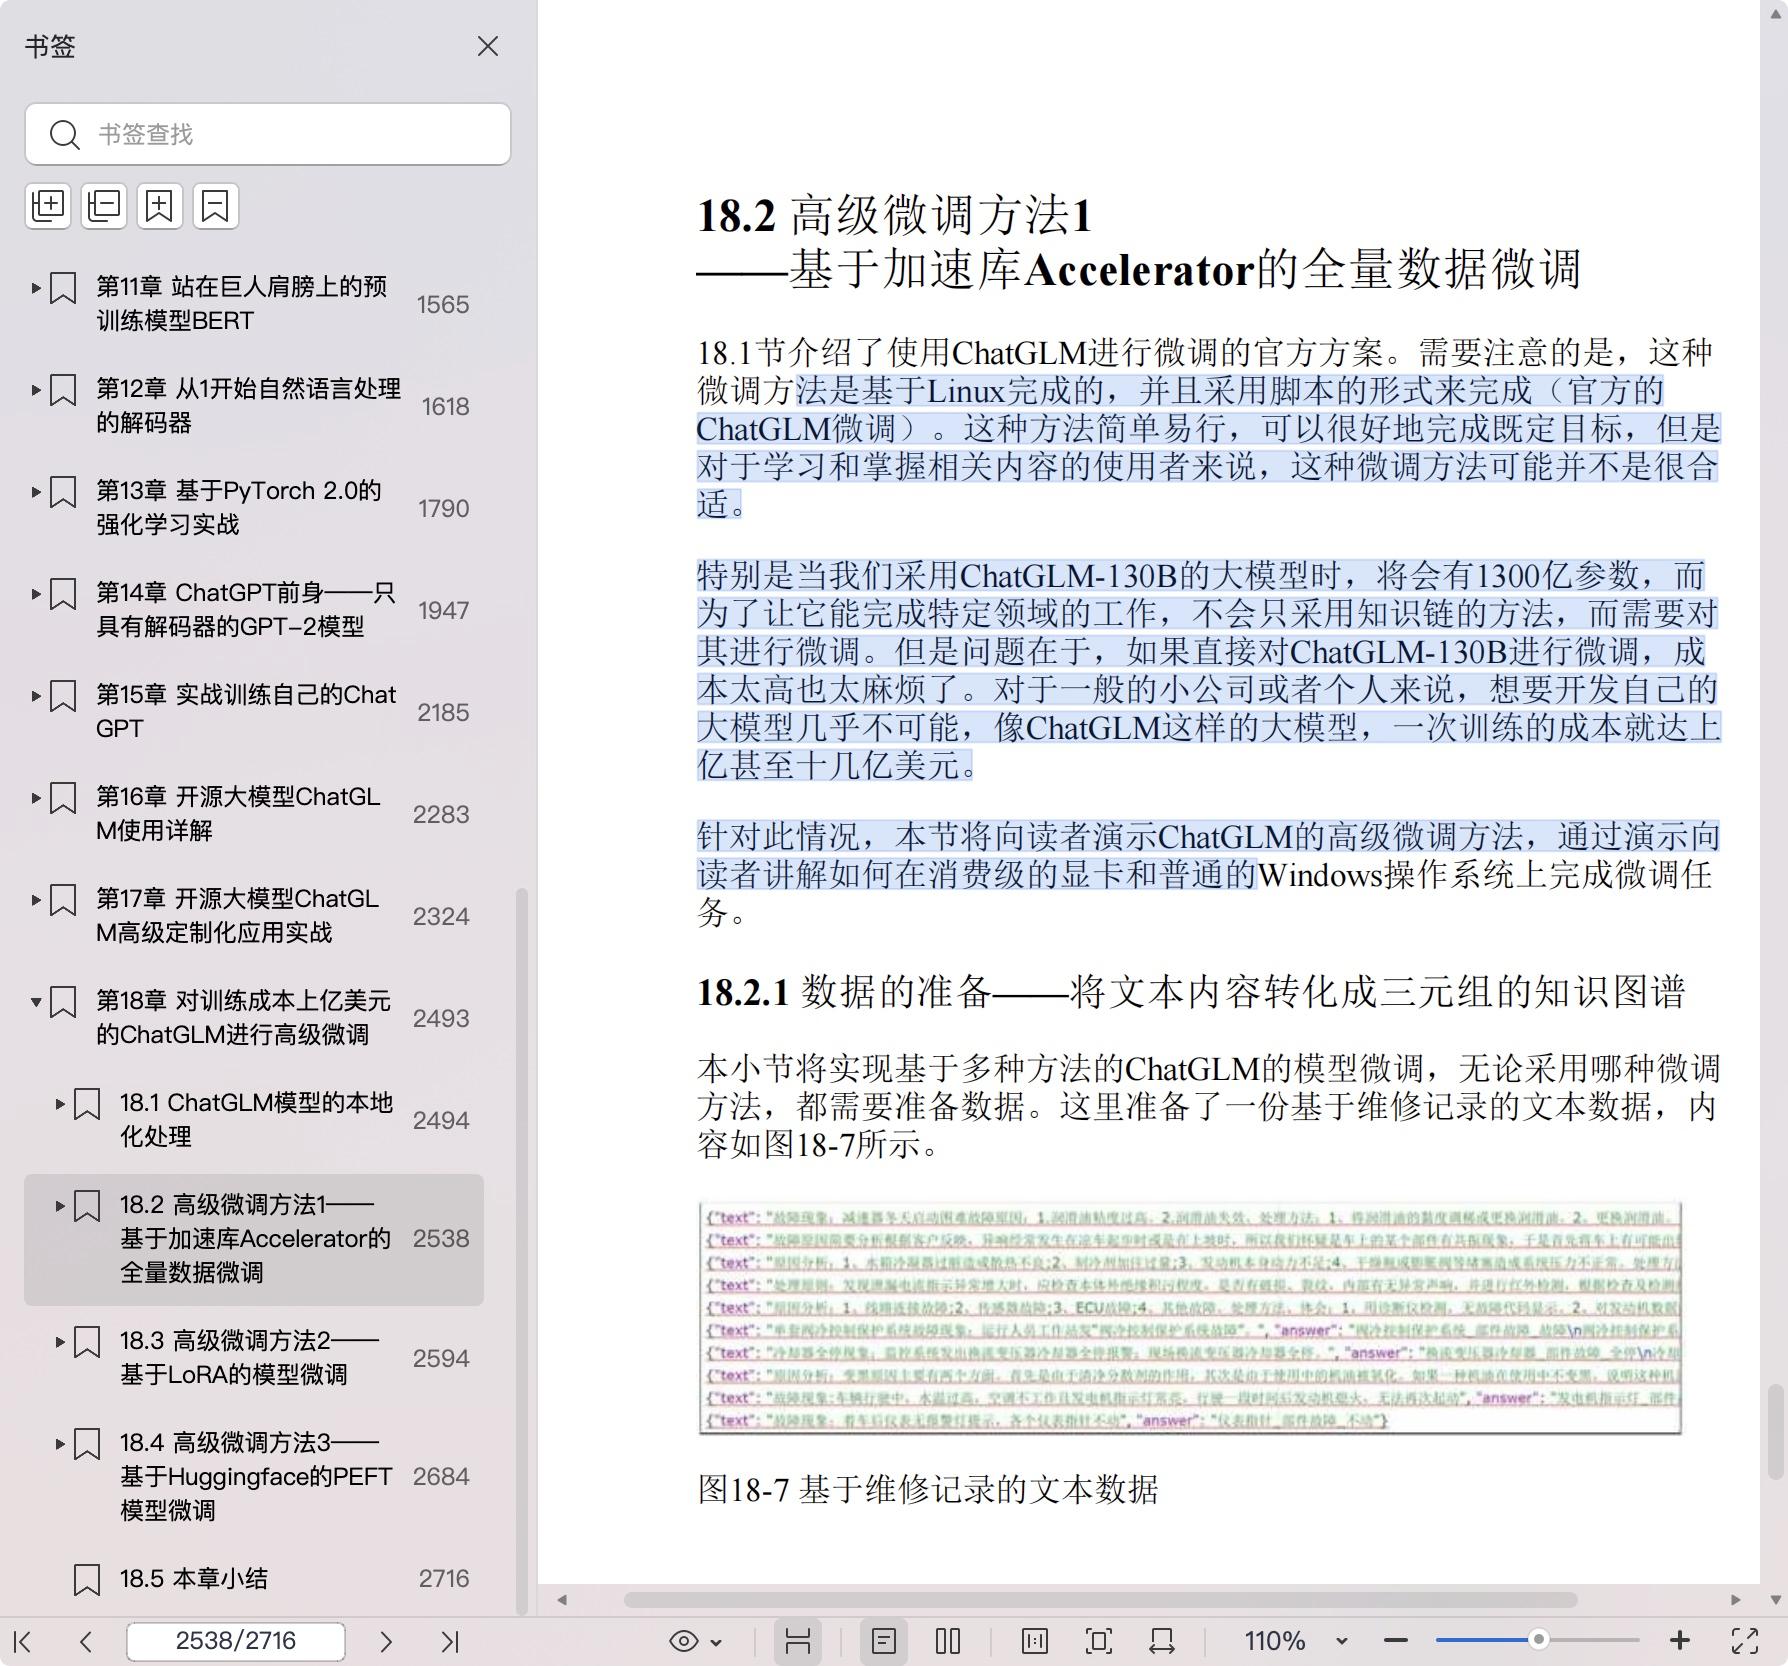Expand the 第14章 bookmark arrow
This screenshot has width=1788, height=1666.
36,594
